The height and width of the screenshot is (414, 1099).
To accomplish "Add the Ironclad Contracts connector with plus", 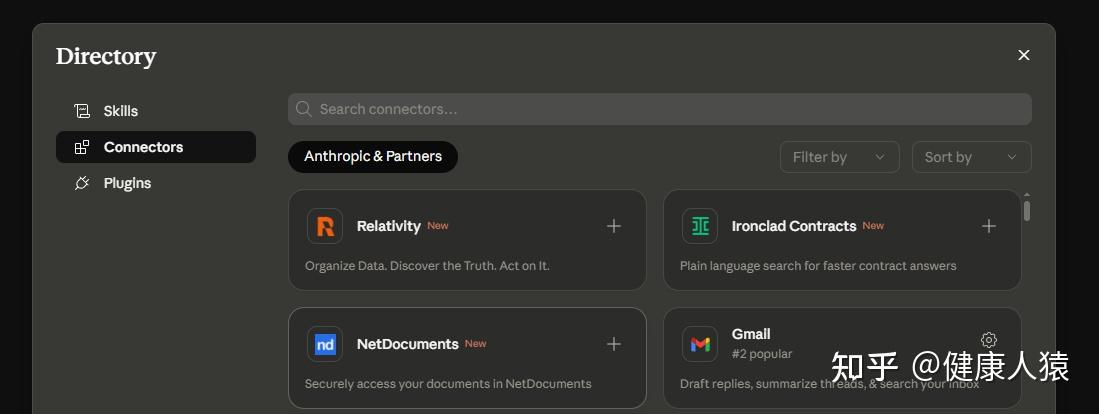I will [988, 226].
